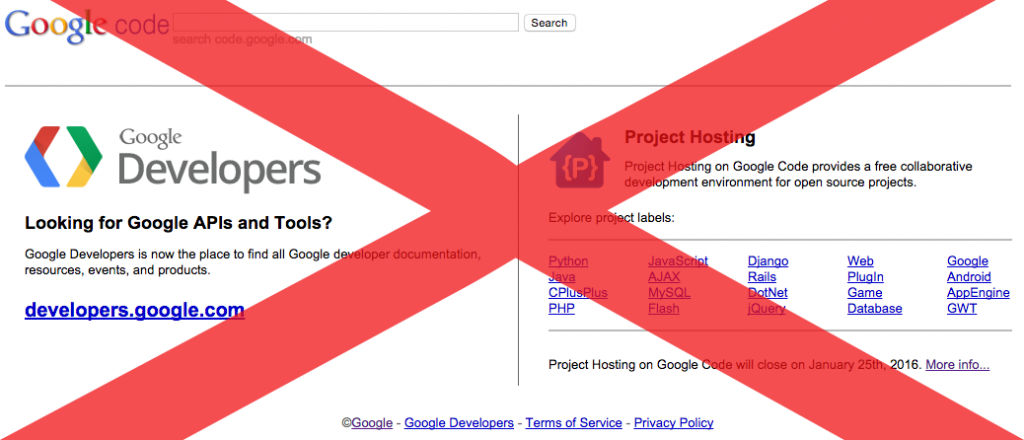Viewport: 1024px width, 440px height.
Task: Open the Android project label
Action: pos(969,277)
